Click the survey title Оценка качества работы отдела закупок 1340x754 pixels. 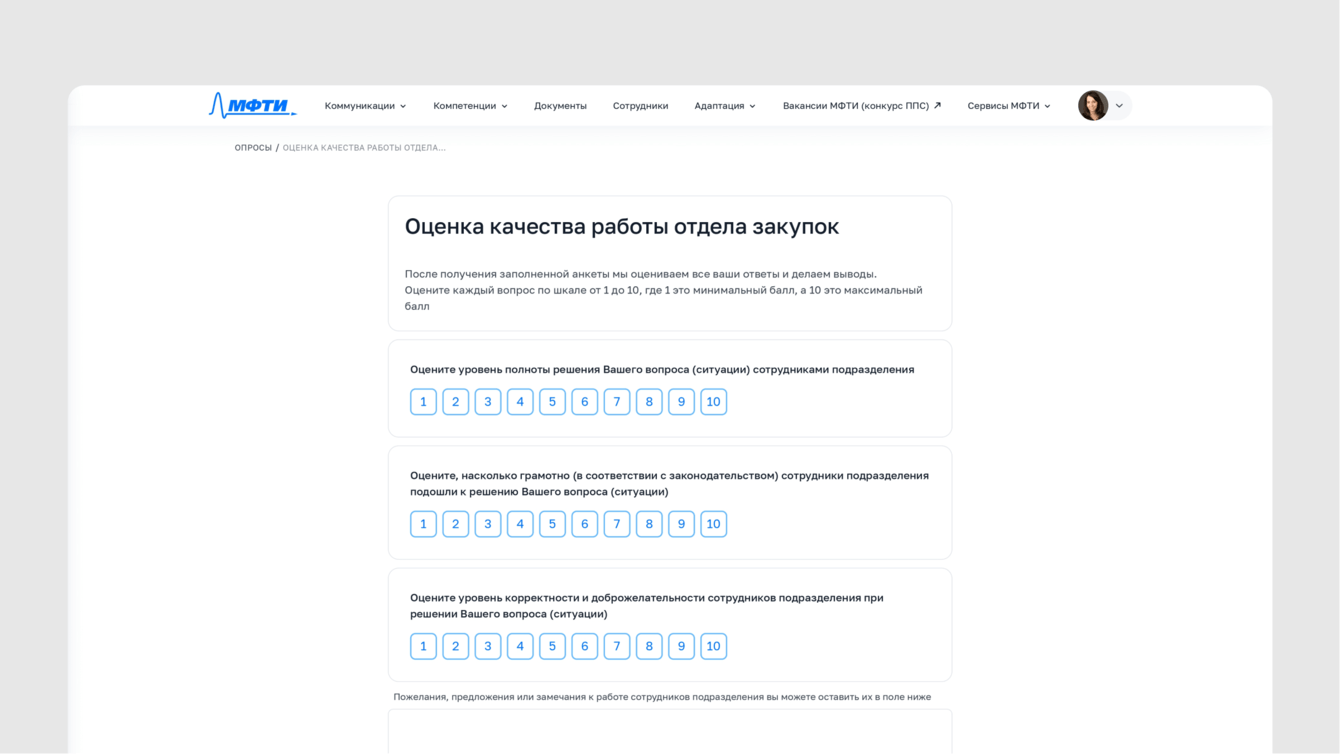pyautogui.click(x=622, y=226)
